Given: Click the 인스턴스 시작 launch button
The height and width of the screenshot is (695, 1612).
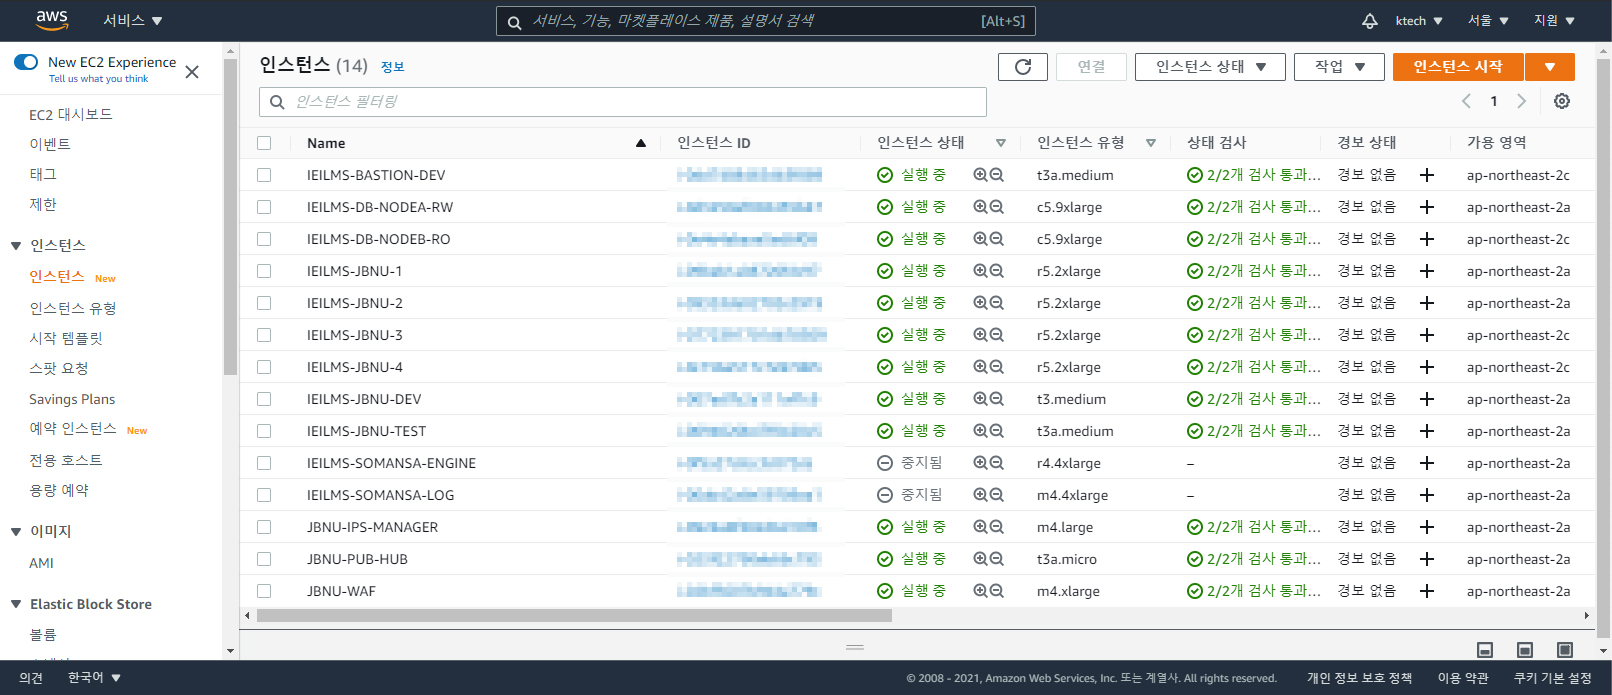Looking at the screenshot, I should point(1458,67).
